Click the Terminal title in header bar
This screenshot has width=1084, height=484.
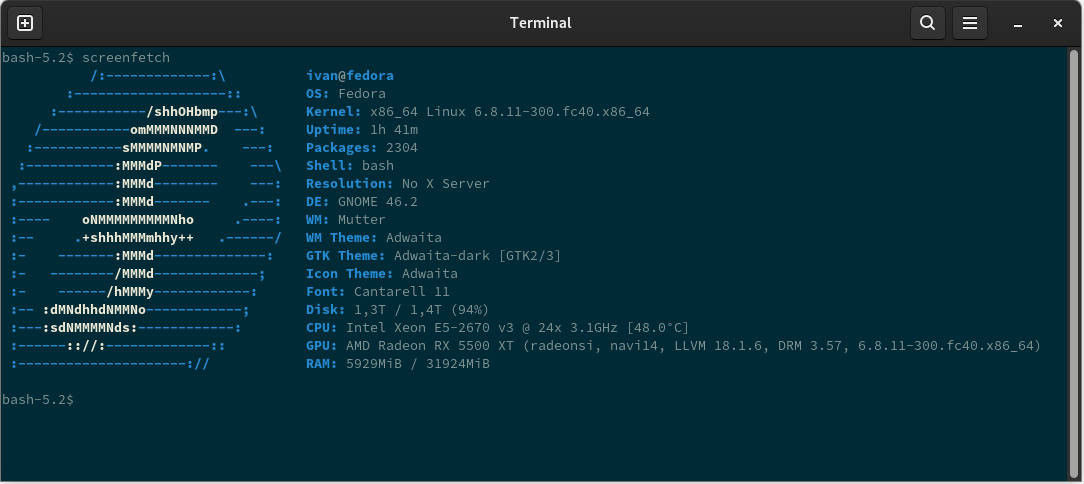pos(541,23)
